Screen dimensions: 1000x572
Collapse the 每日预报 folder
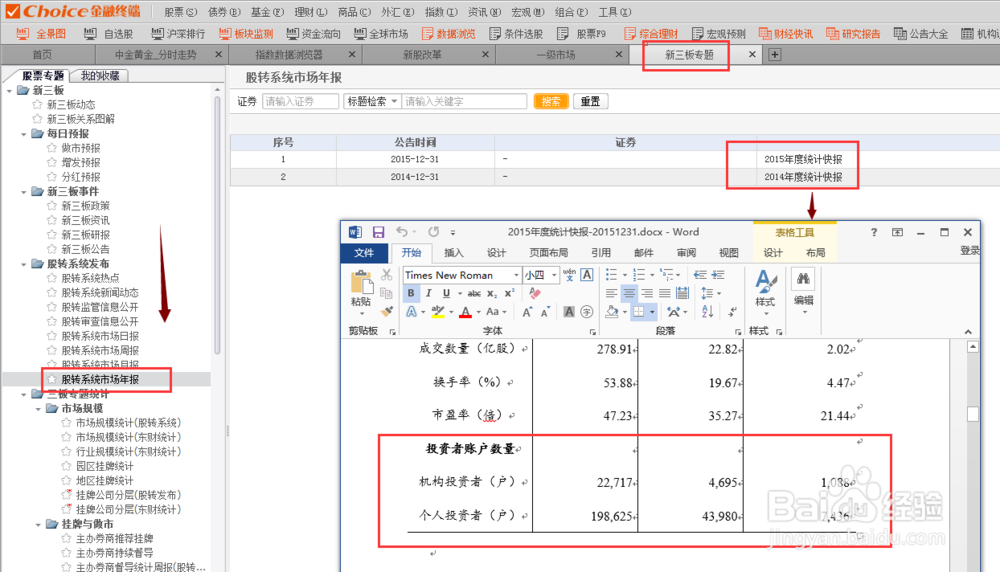tap(24, 134)
